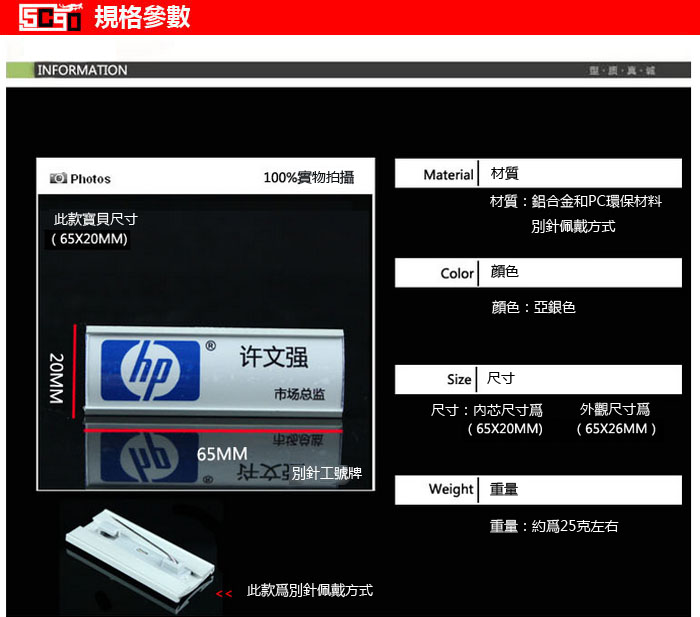Click the HP logo on the name badge
This screenshot has width=700, height=617.
pyautogui.click(x=150, y=370)
